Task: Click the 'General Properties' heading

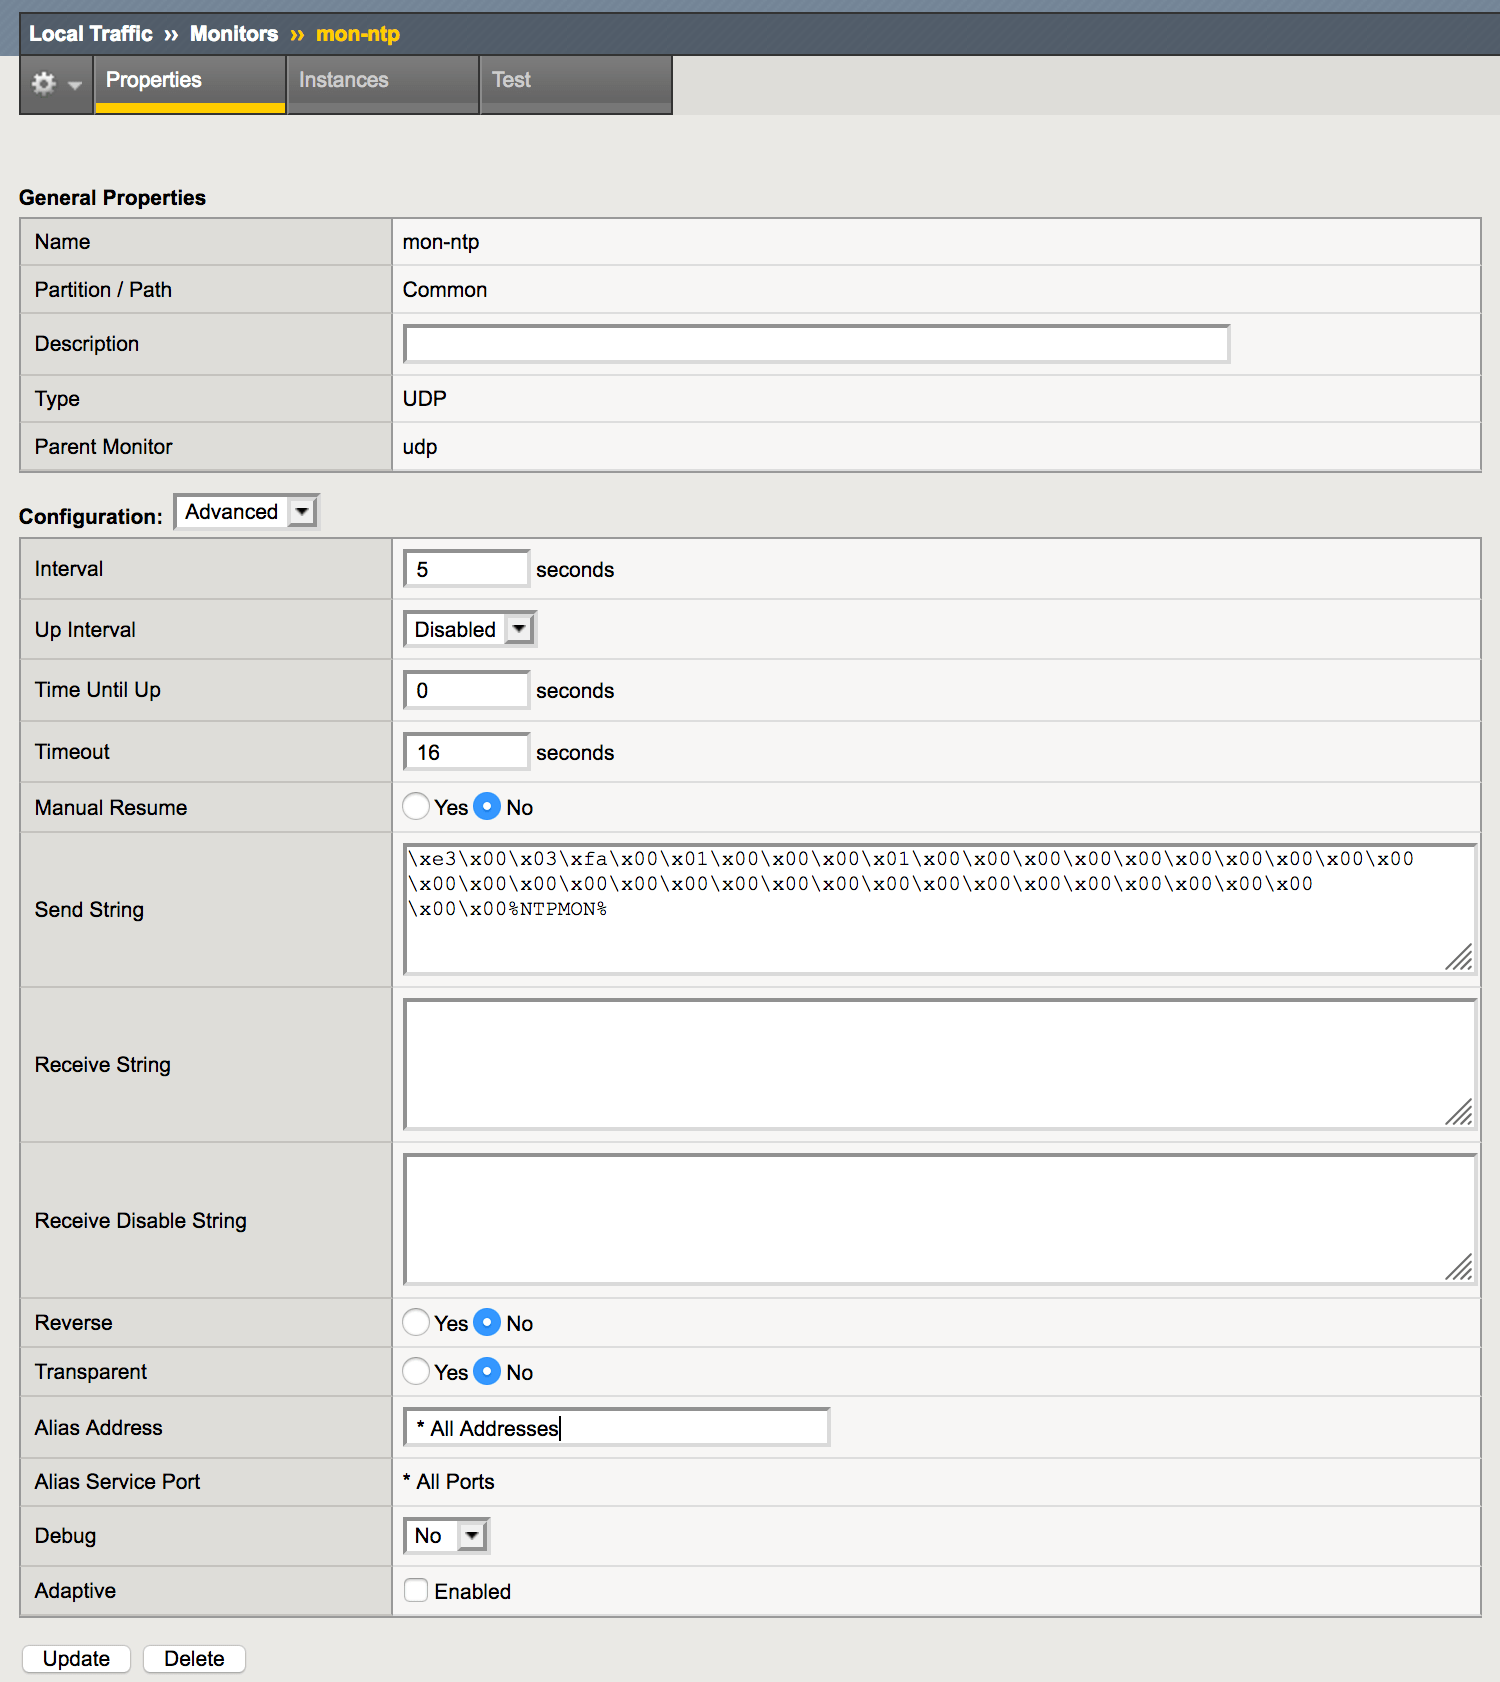Action: click(x=112, y=198)
